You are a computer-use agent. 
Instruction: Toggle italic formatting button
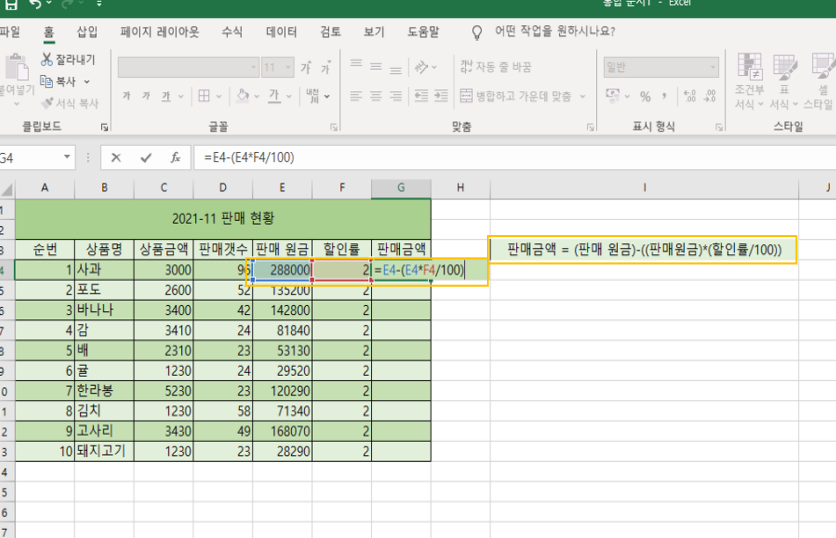pyautogui.click(x=146, y=96)
